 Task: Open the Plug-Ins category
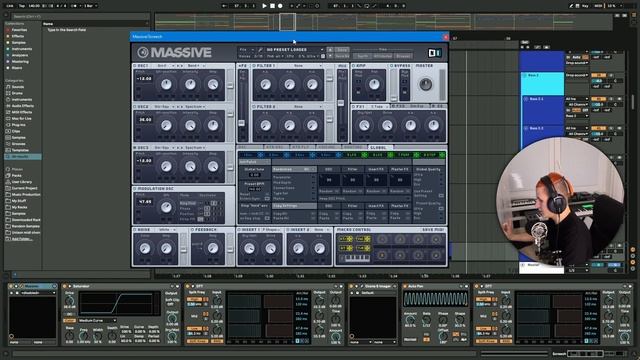[18, 125]
